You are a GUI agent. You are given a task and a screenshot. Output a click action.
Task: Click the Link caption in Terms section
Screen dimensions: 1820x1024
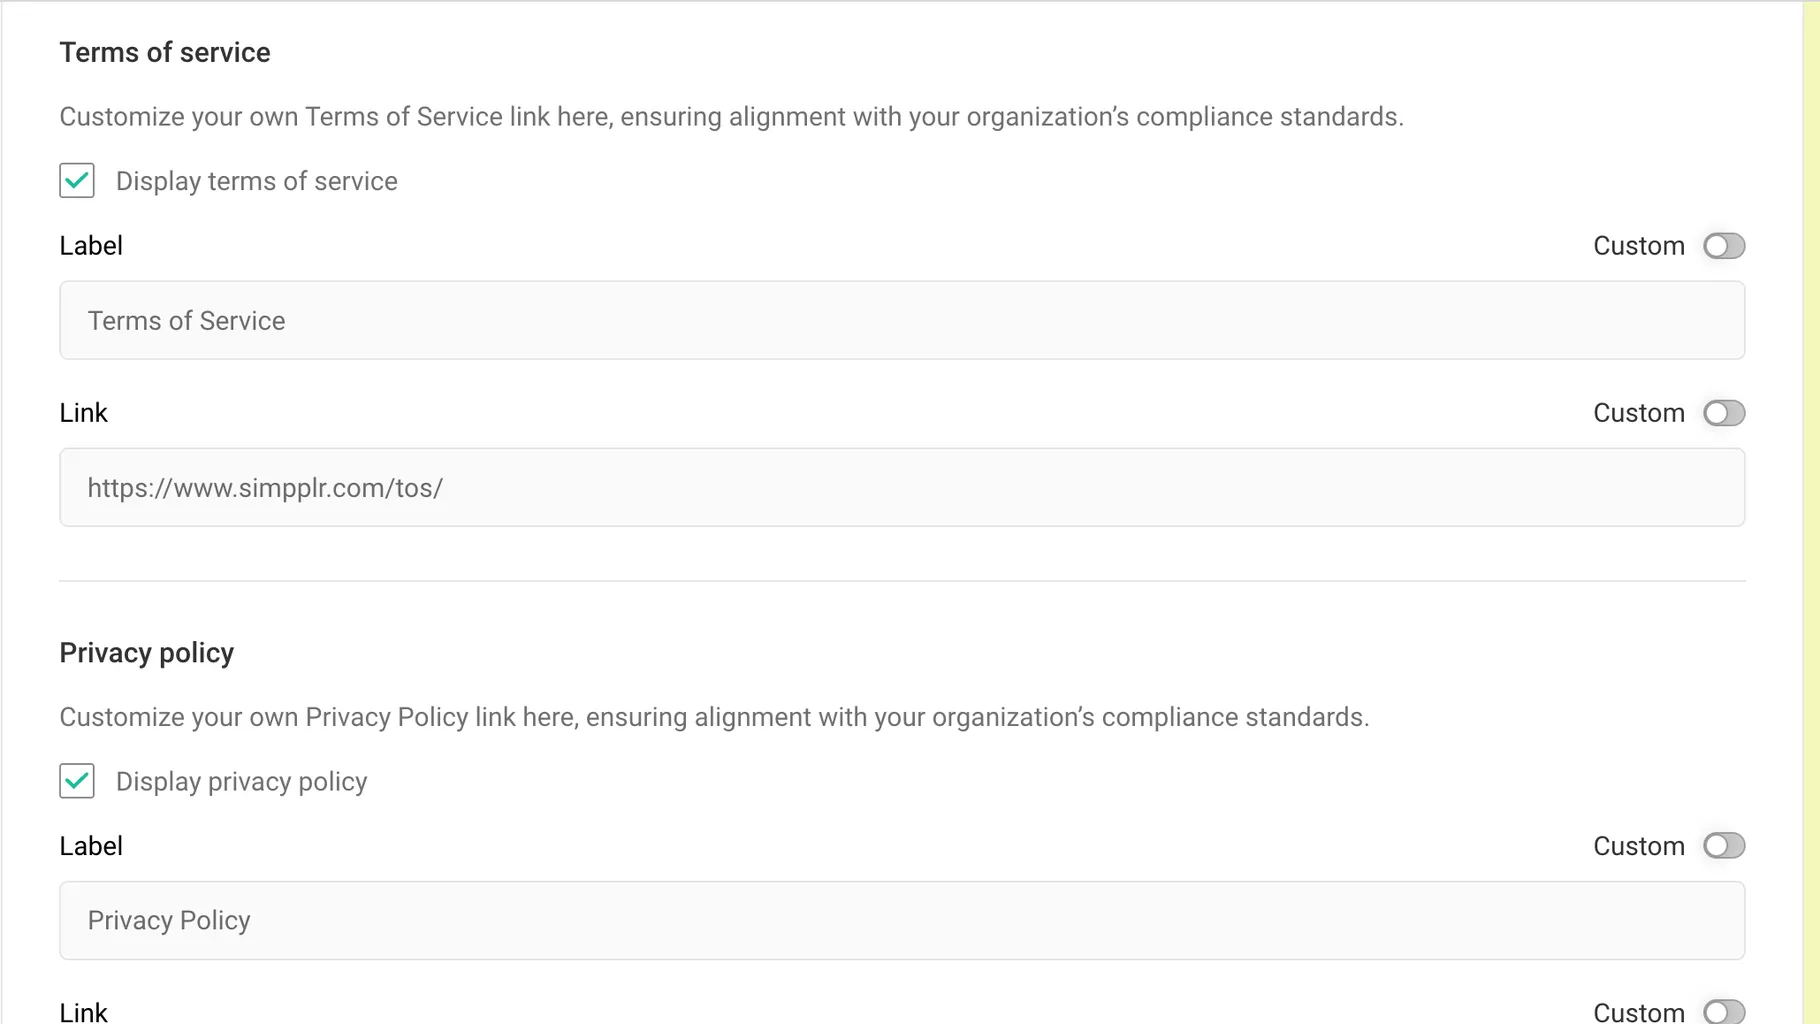coord(83,413)
